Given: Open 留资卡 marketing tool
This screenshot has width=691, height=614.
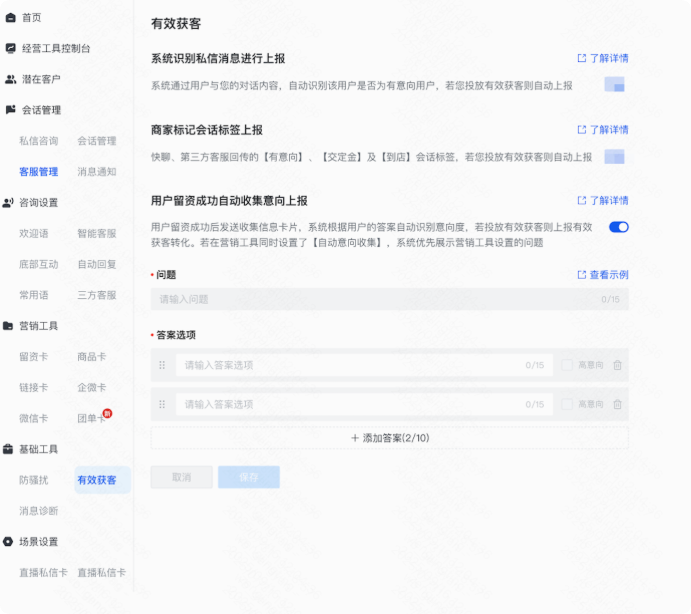Looking at the screenshot, I should (34, 357).
